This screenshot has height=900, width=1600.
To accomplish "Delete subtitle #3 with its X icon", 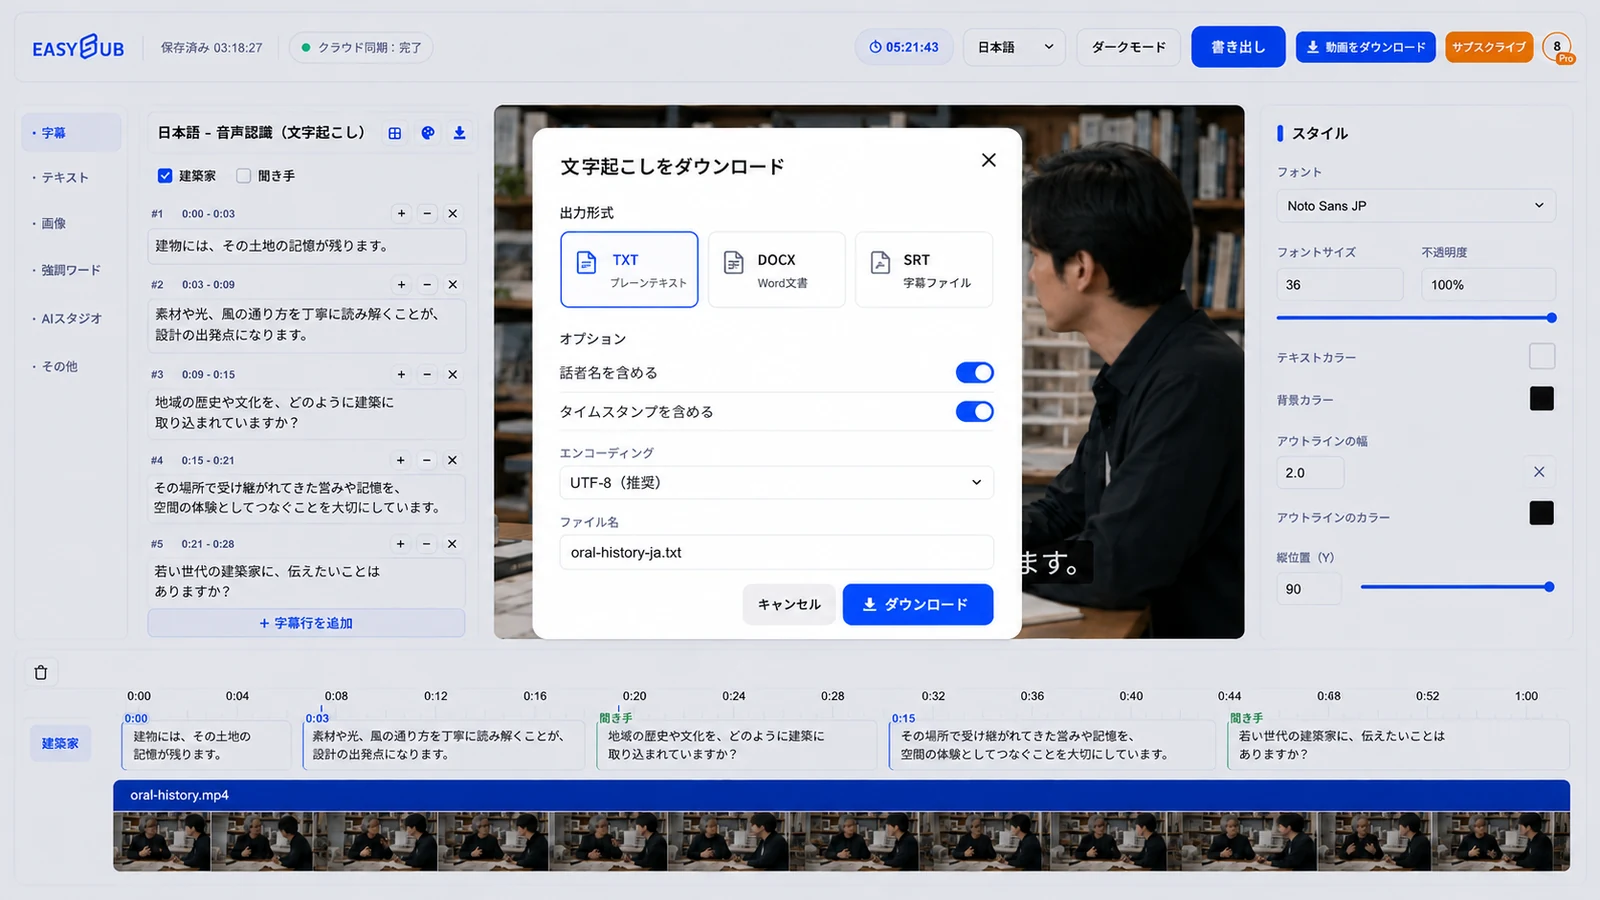I will (x=452, y=374).
